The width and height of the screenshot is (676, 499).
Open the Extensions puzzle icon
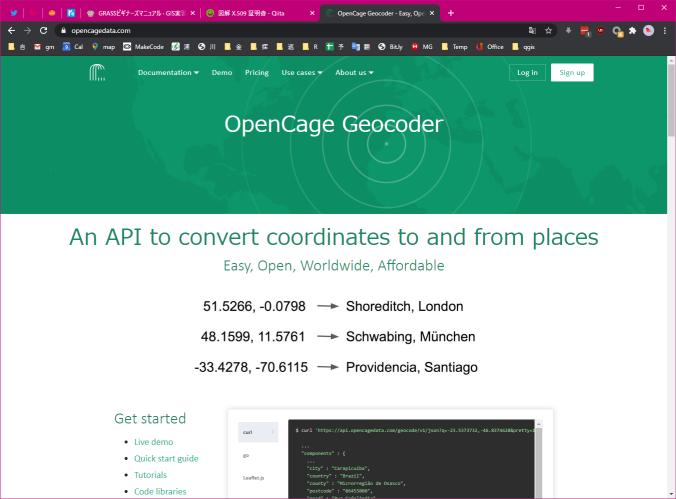[x=633, y=31]
